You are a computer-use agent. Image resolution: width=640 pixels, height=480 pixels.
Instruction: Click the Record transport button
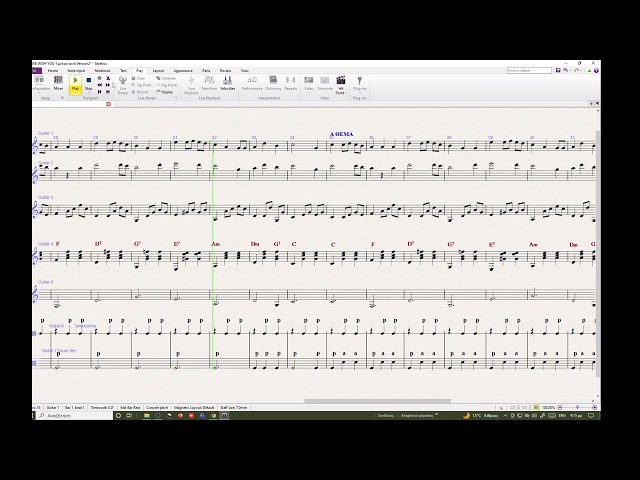point(100,78)
